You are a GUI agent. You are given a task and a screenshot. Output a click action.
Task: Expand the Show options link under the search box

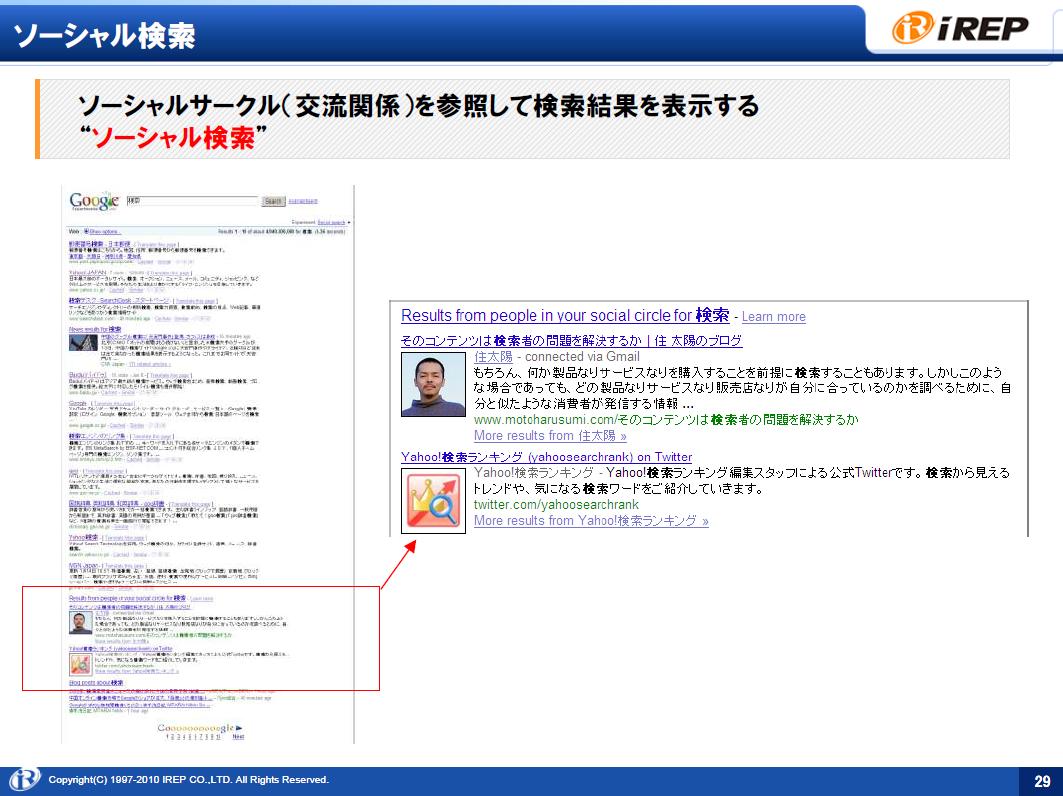pos(102,232)
